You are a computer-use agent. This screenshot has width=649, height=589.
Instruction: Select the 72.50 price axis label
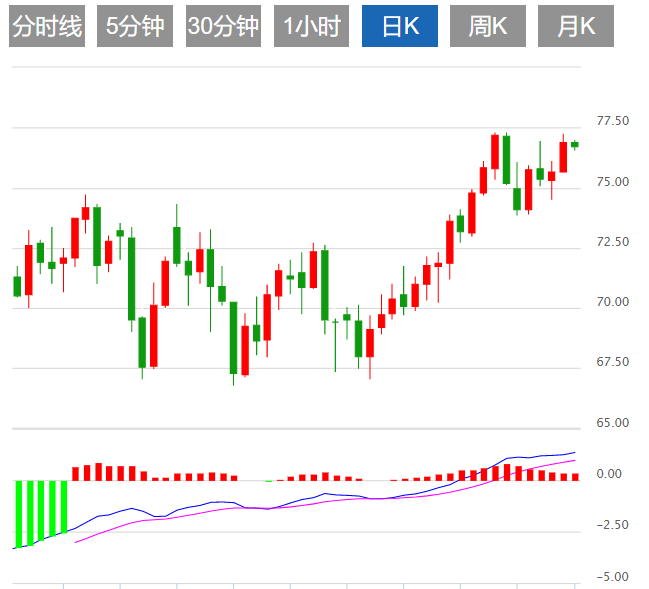(x=612, y=242)
